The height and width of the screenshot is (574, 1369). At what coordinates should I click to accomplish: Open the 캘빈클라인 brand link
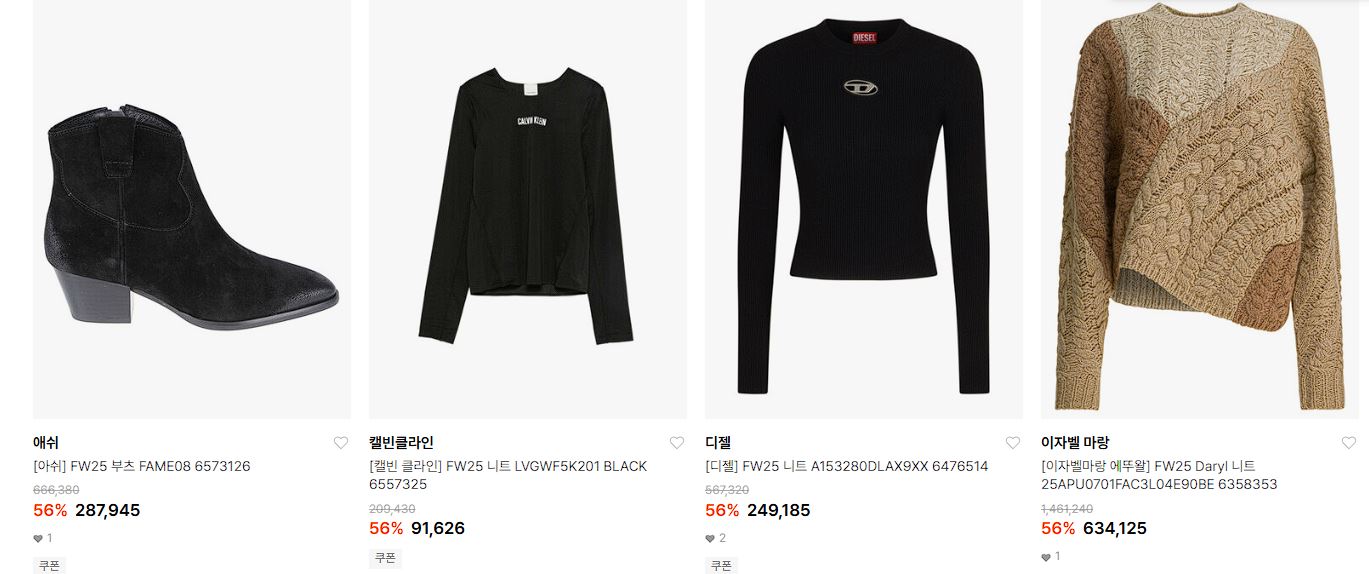coord(401,442)
